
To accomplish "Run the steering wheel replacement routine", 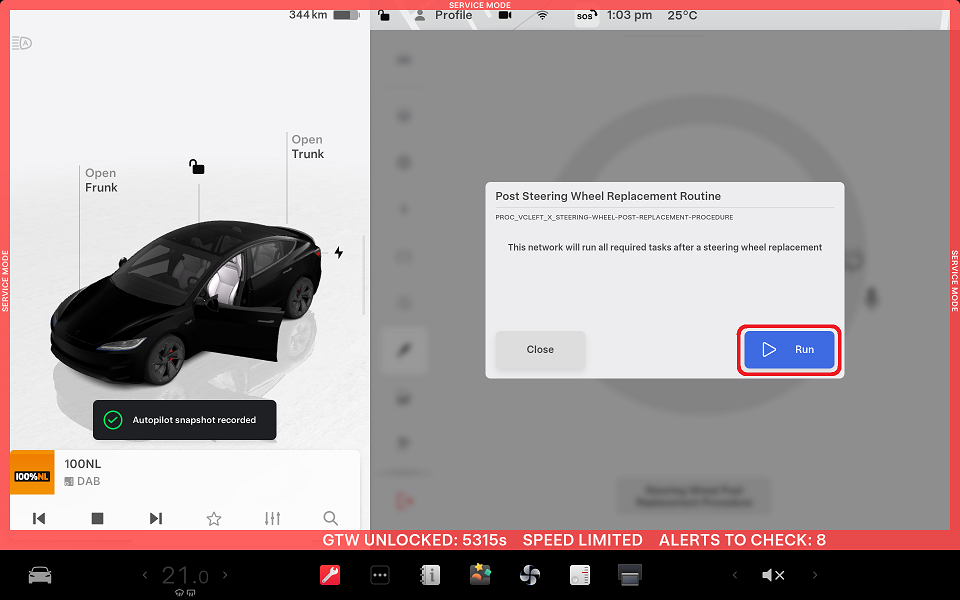I will pyautogui.click(x=789, y=350).
